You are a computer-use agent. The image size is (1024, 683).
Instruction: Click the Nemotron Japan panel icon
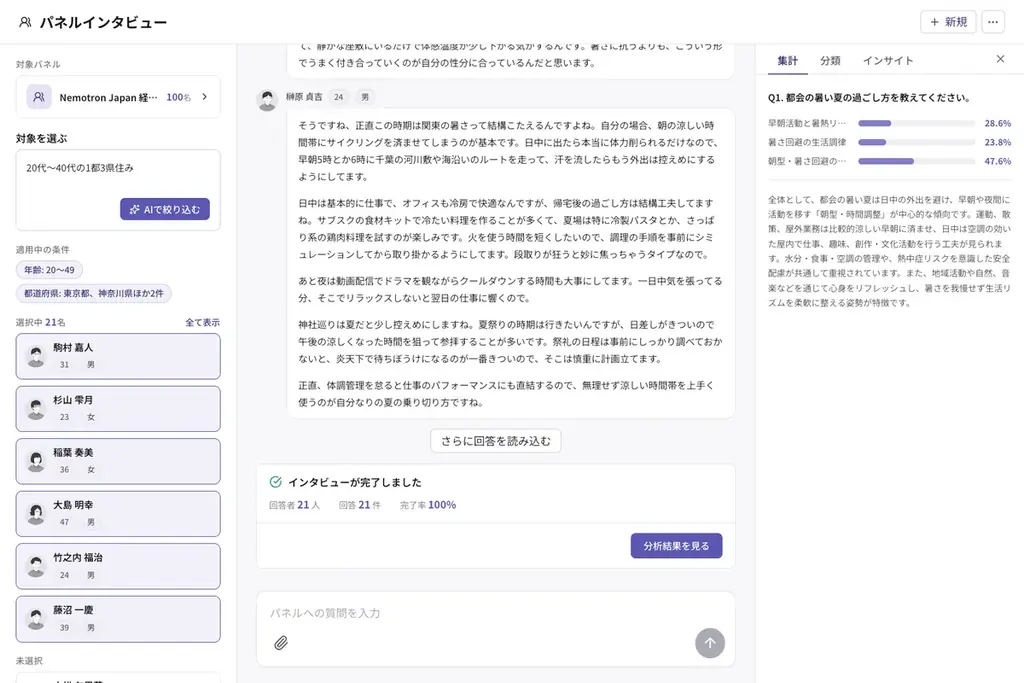(39, 97)
